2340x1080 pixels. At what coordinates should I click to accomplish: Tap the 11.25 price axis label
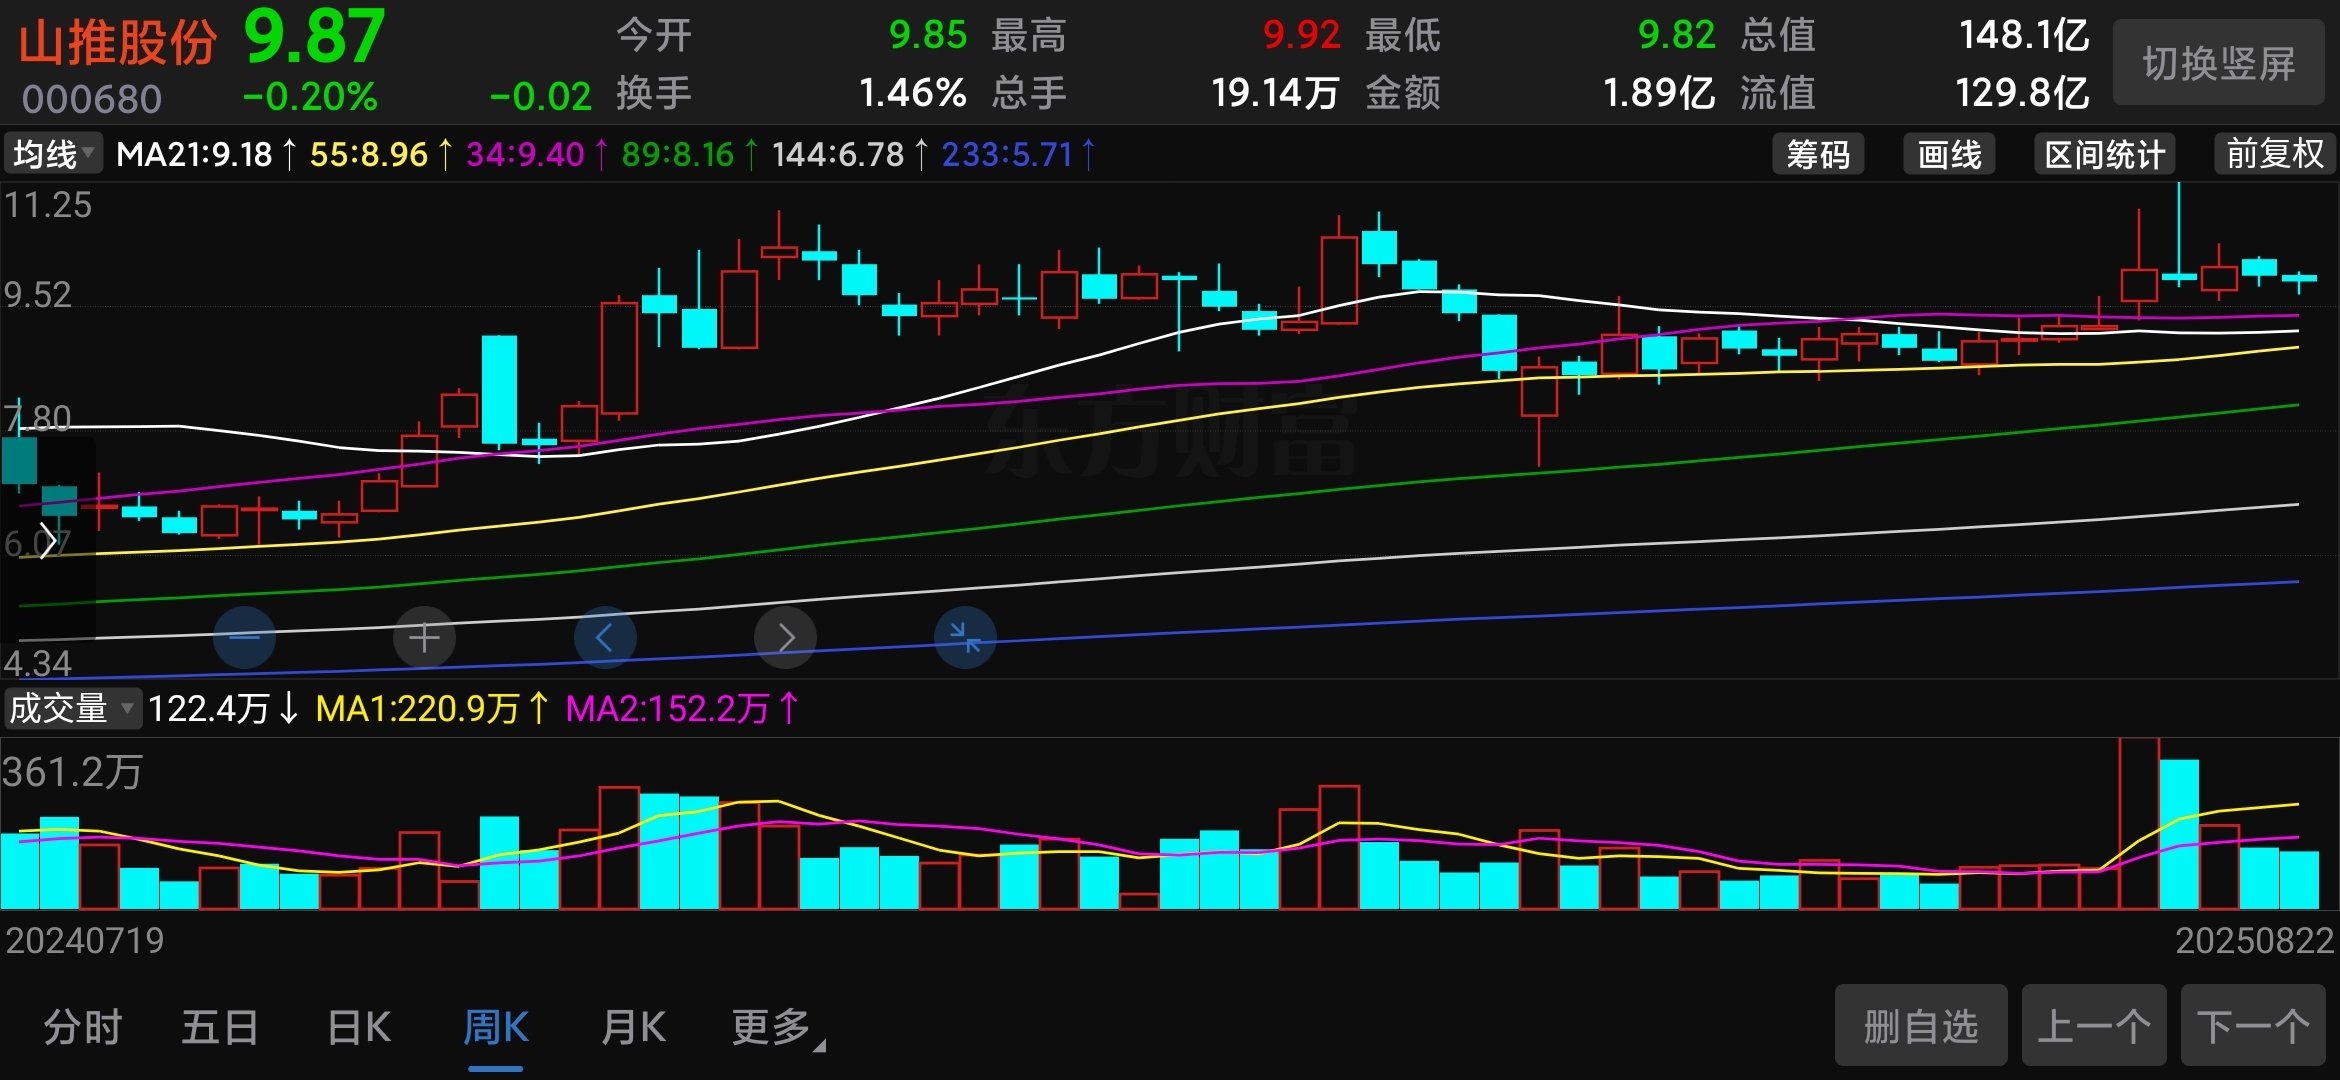(48, 205)
